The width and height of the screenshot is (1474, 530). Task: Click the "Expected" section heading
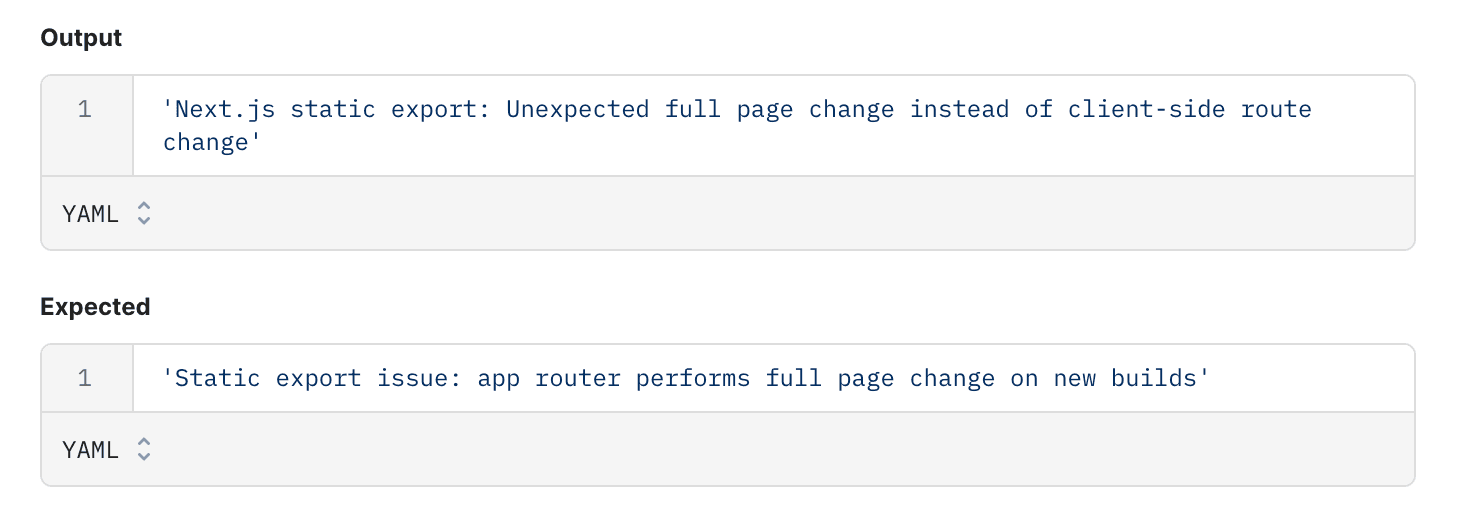[x=95, y=307]
